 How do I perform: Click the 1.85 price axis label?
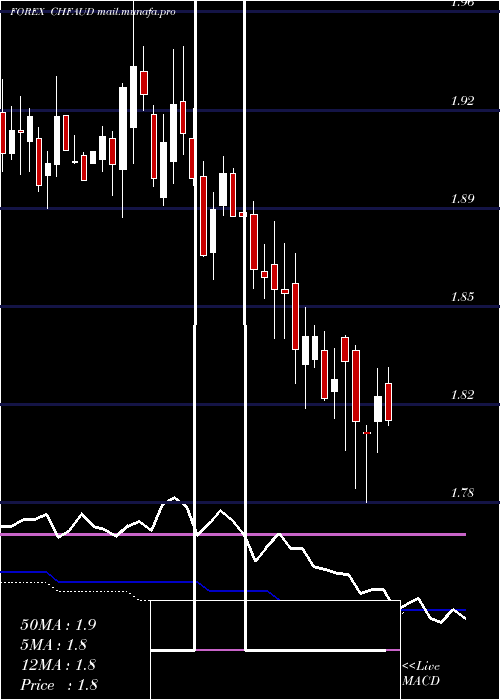[462, 297]
